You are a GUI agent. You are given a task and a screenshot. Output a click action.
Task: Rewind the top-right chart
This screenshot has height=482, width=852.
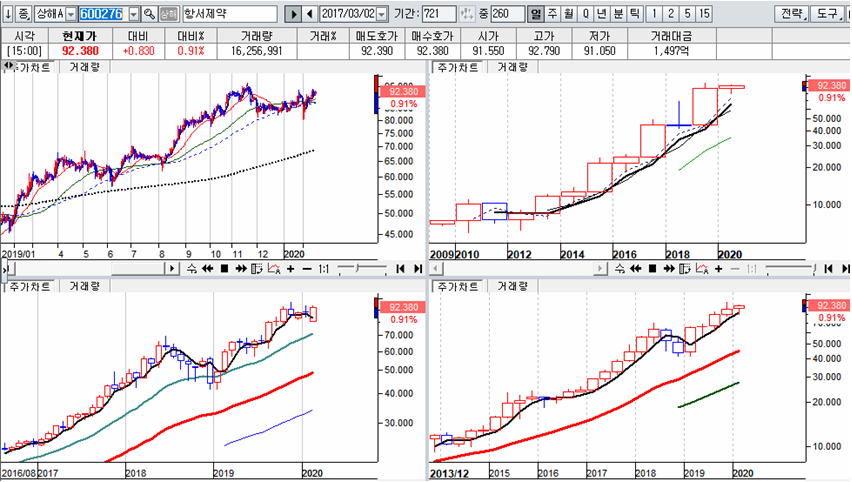click(636, 268)
